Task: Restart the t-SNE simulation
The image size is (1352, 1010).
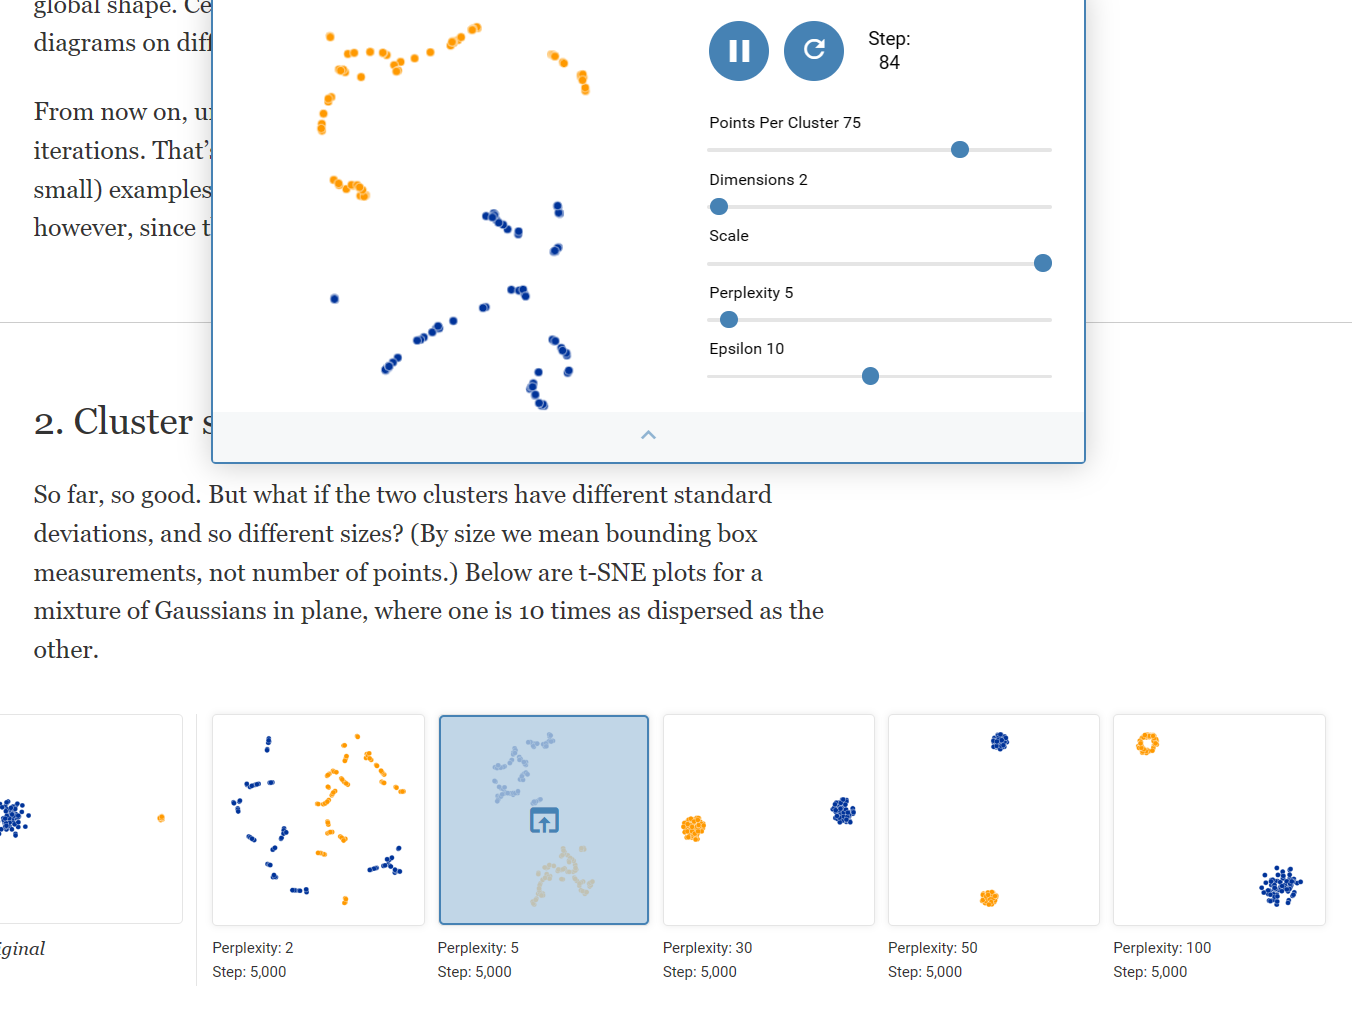Action: tap(814, 51)
